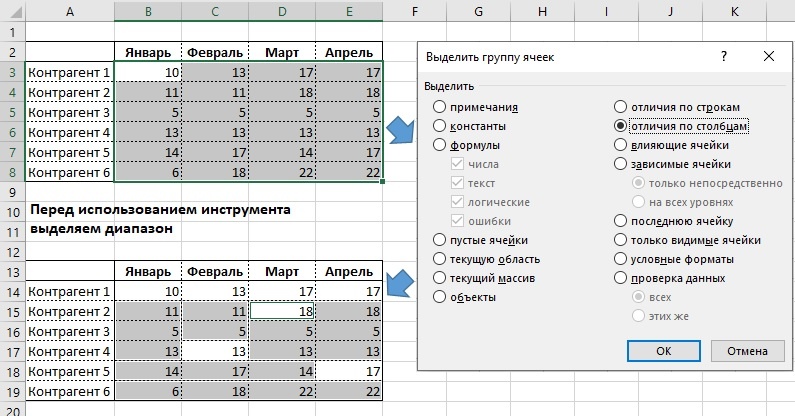
Task: Click 'Перед использованием инструмента' text cell
Action: [x=160, y=210]
